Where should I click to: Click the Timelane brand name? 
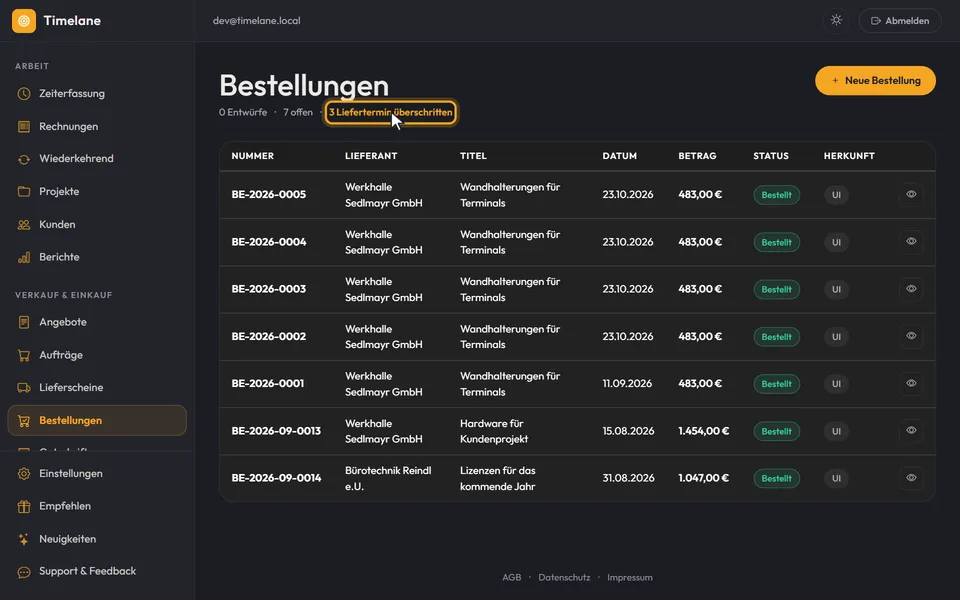[x=72, y=21]
